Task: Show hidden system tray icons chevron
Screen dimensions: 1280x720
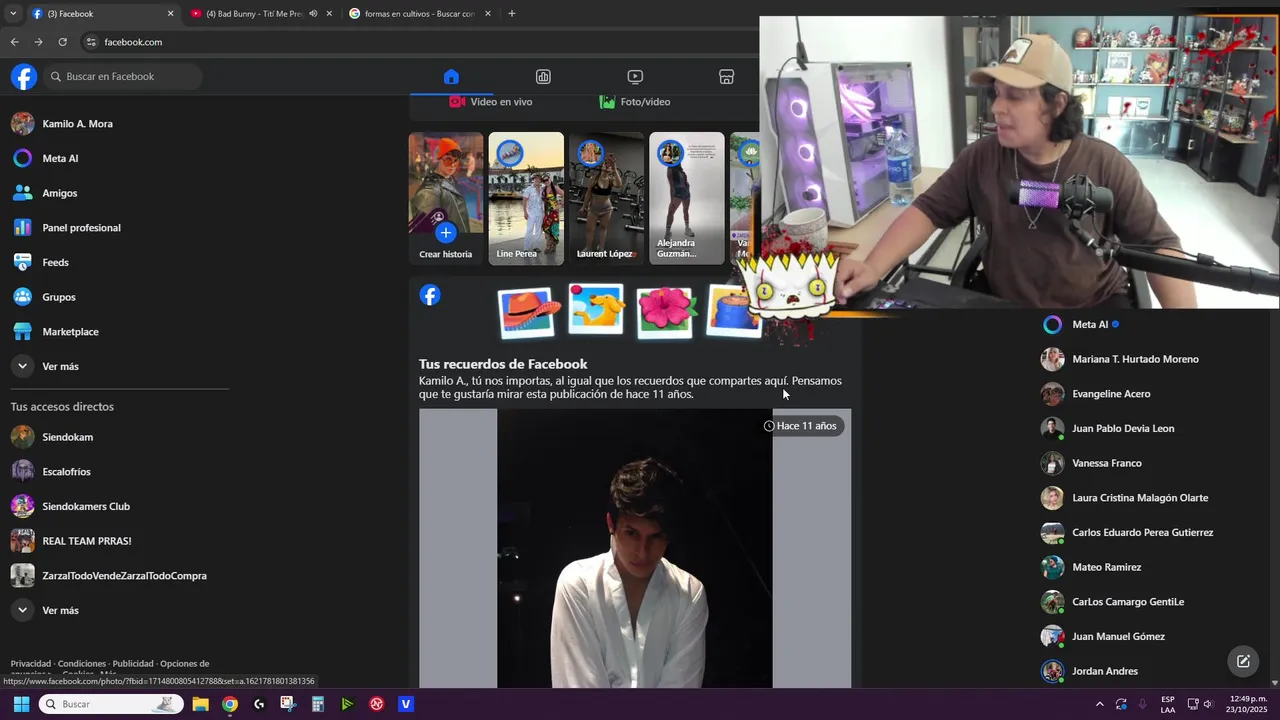Action: click(1099, 704)
